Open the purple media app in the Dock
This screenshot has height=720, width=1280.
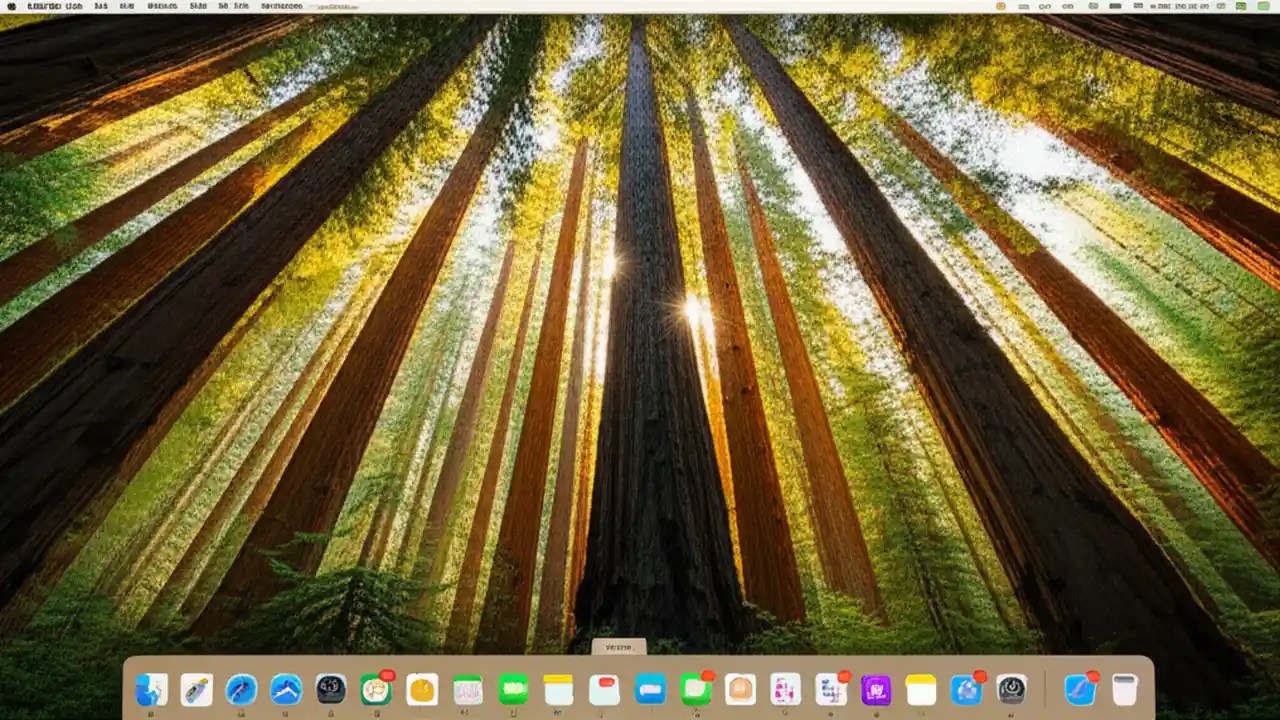(875, 688)
